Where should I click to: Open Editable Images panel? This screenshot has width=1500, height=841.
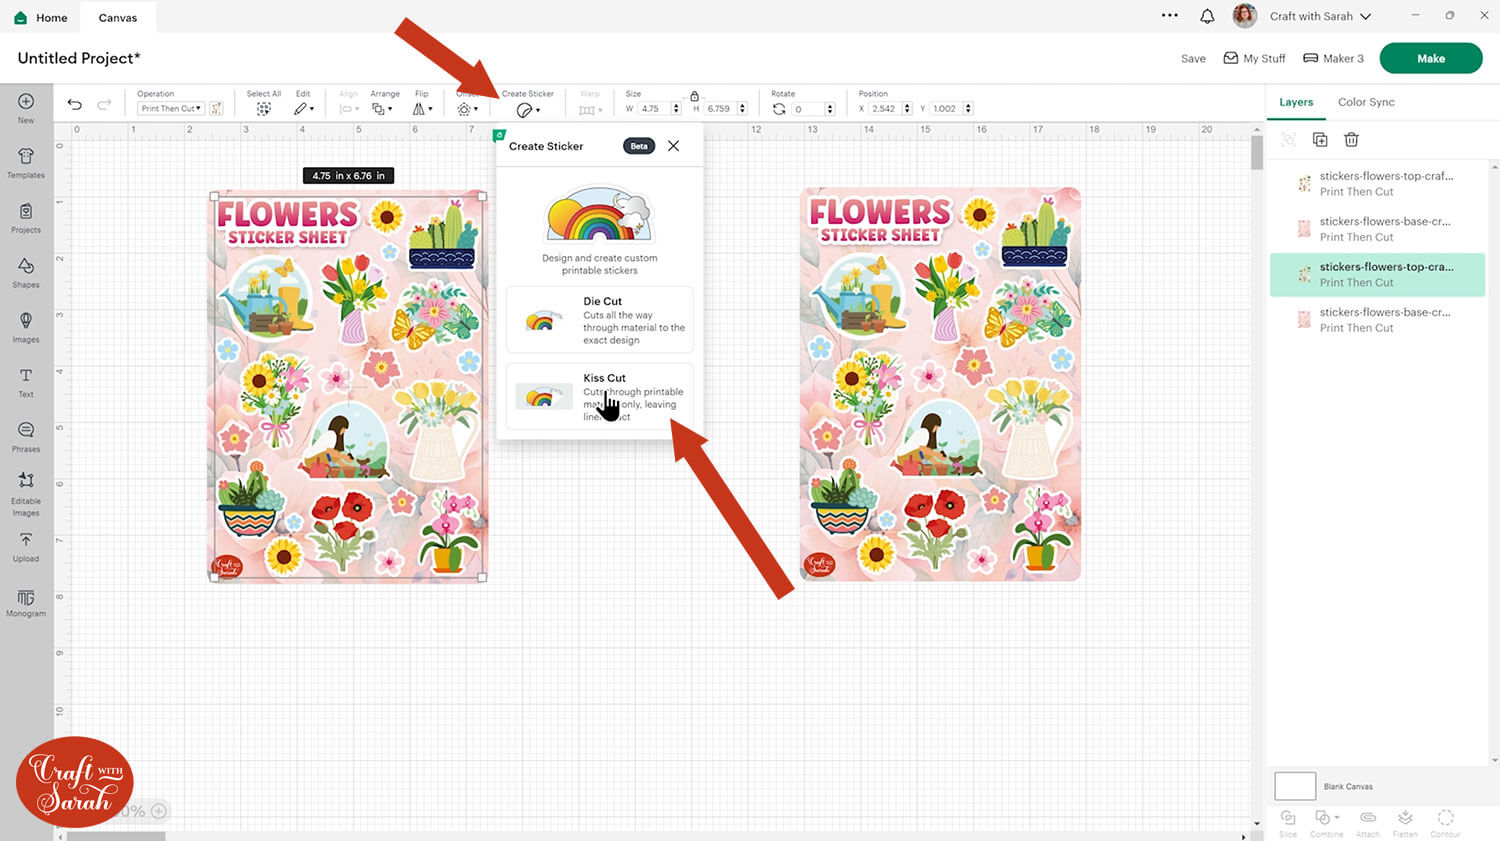point(26,494)
